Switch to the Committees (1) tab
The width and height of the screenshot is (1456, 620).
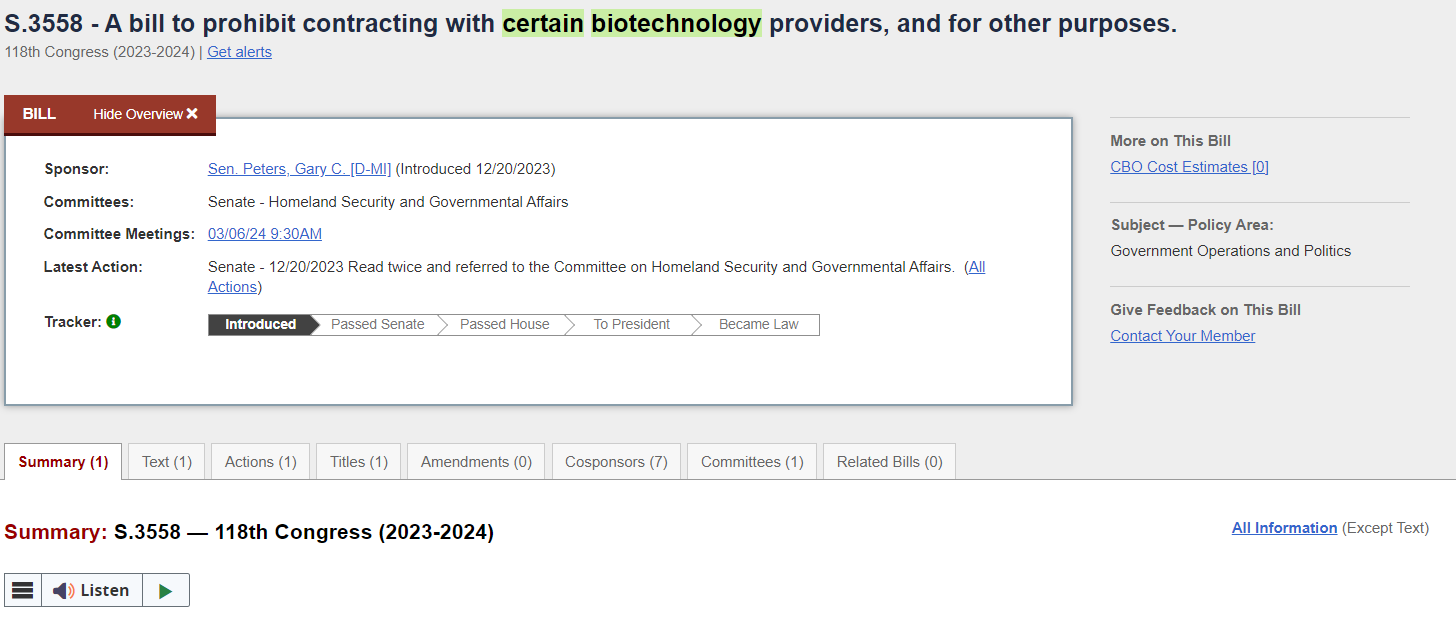click(x=752, y=462)
